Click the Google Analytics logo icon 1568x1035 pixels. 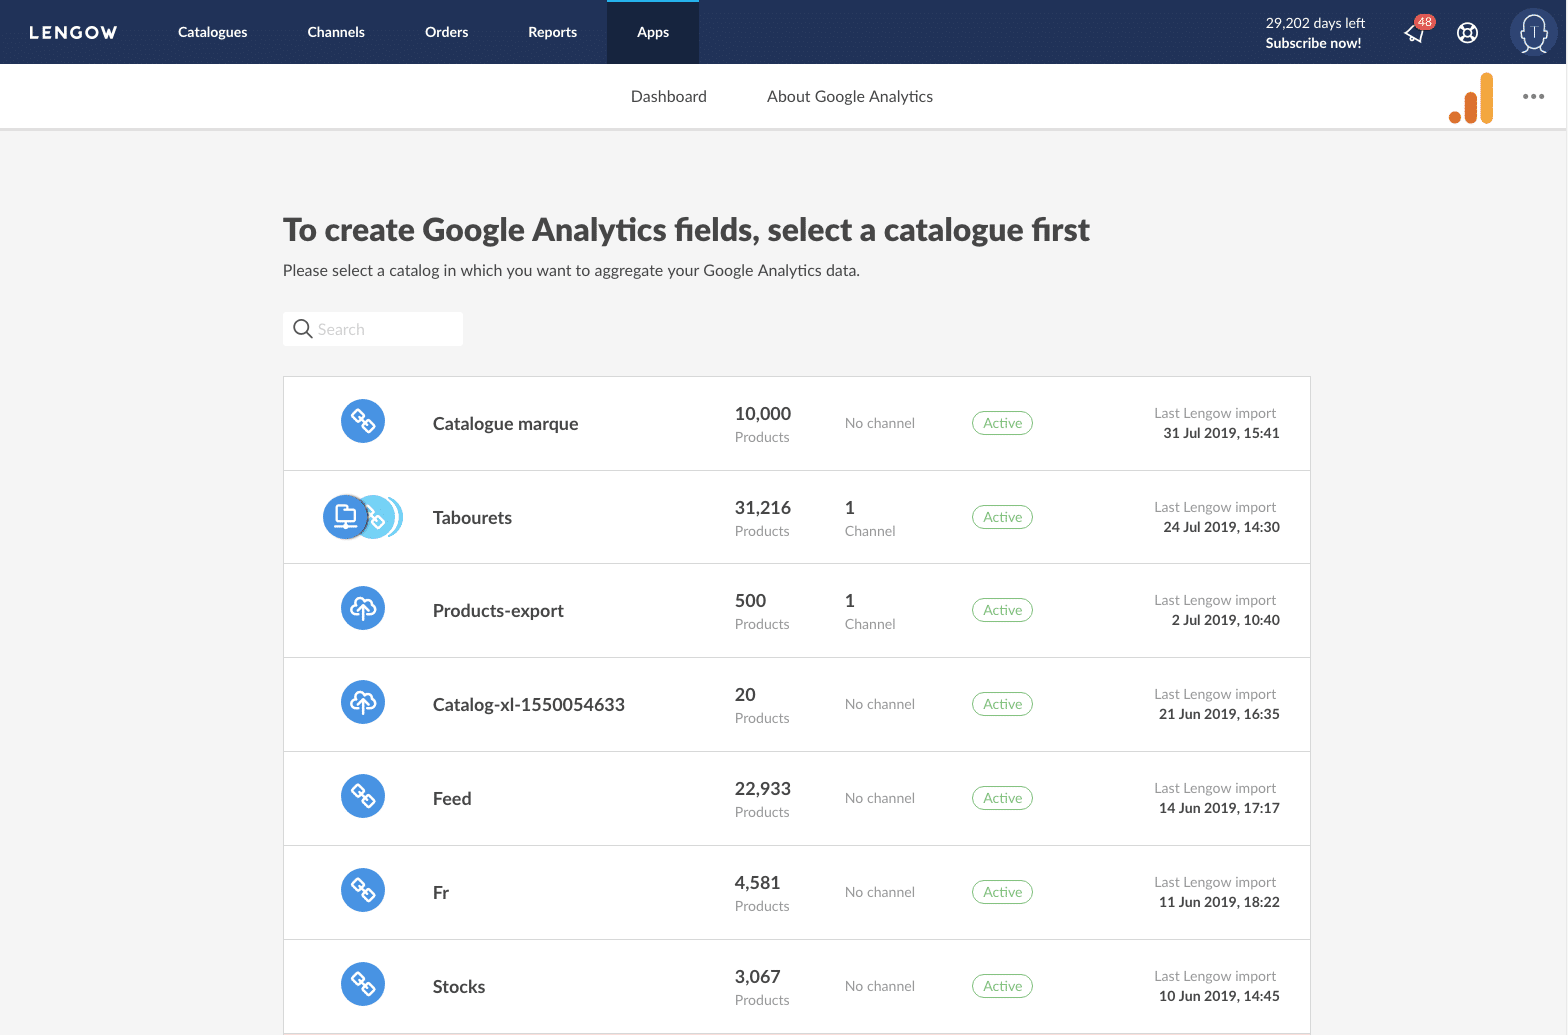1471,98
